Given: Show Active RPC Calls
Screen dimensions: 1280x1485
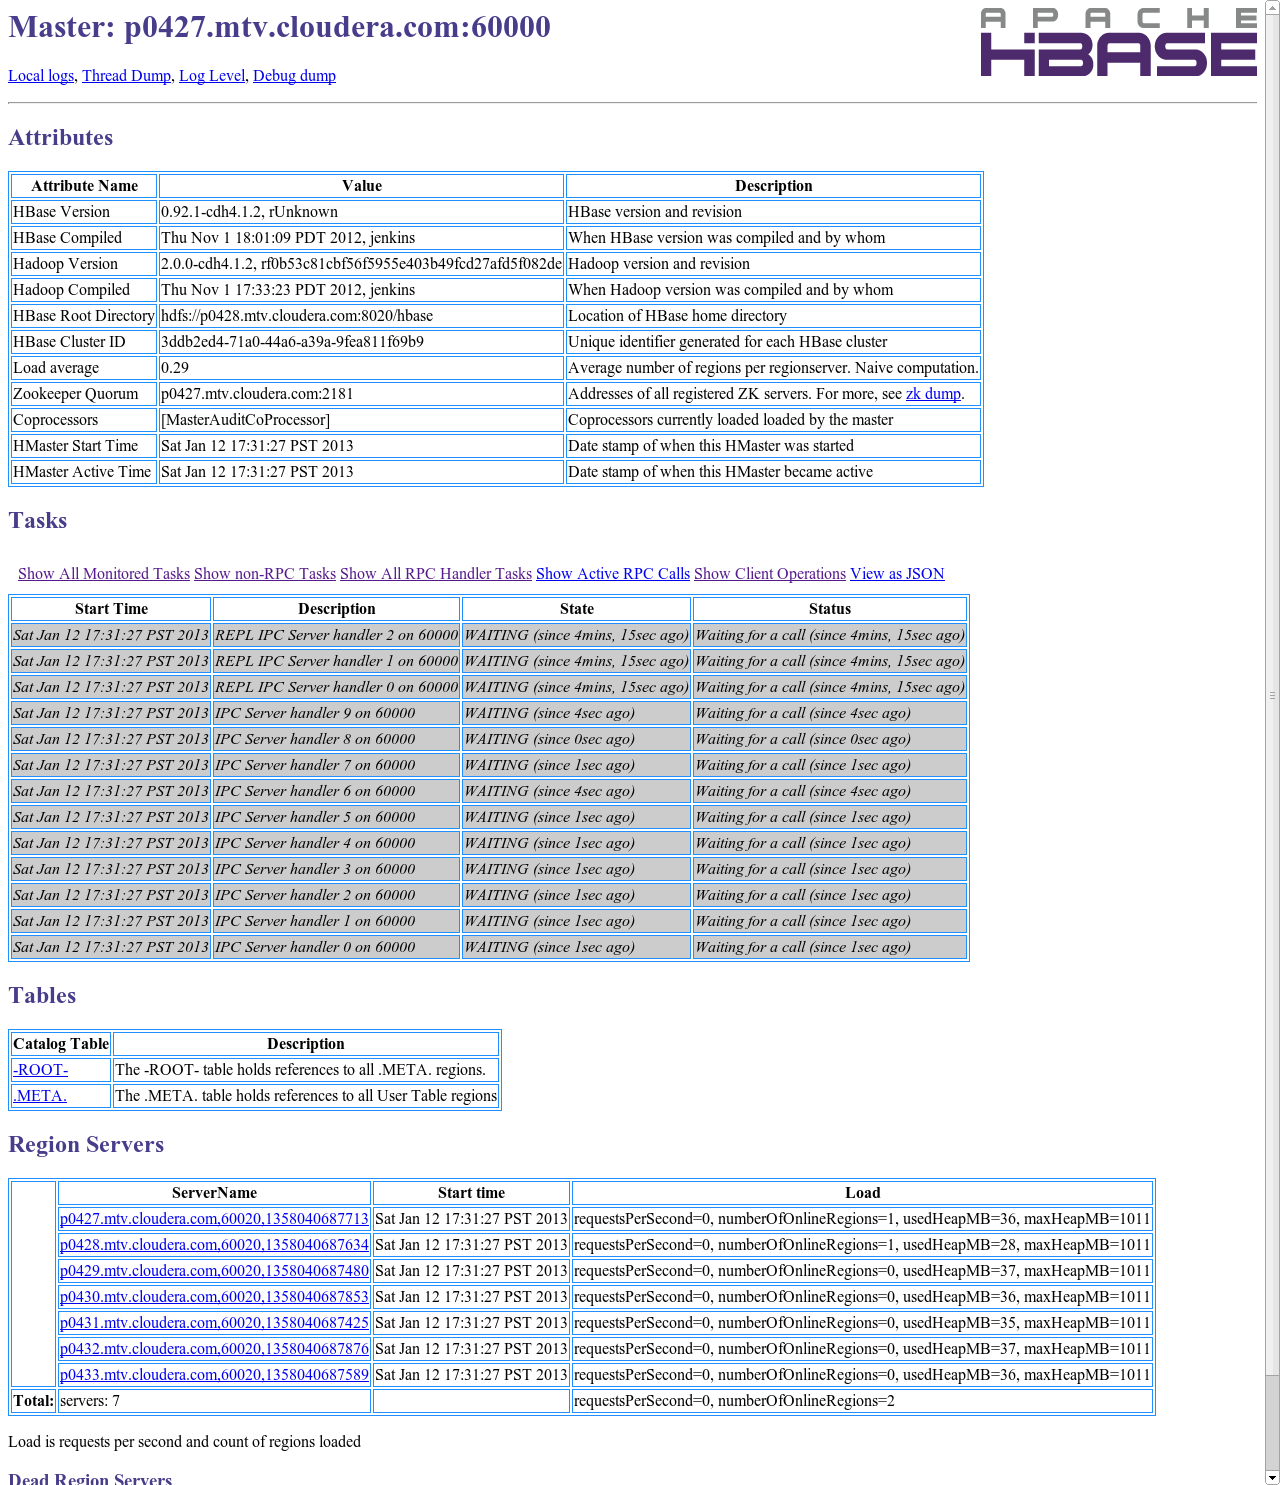Looking at the screenshot, I should tap(611, 573).
